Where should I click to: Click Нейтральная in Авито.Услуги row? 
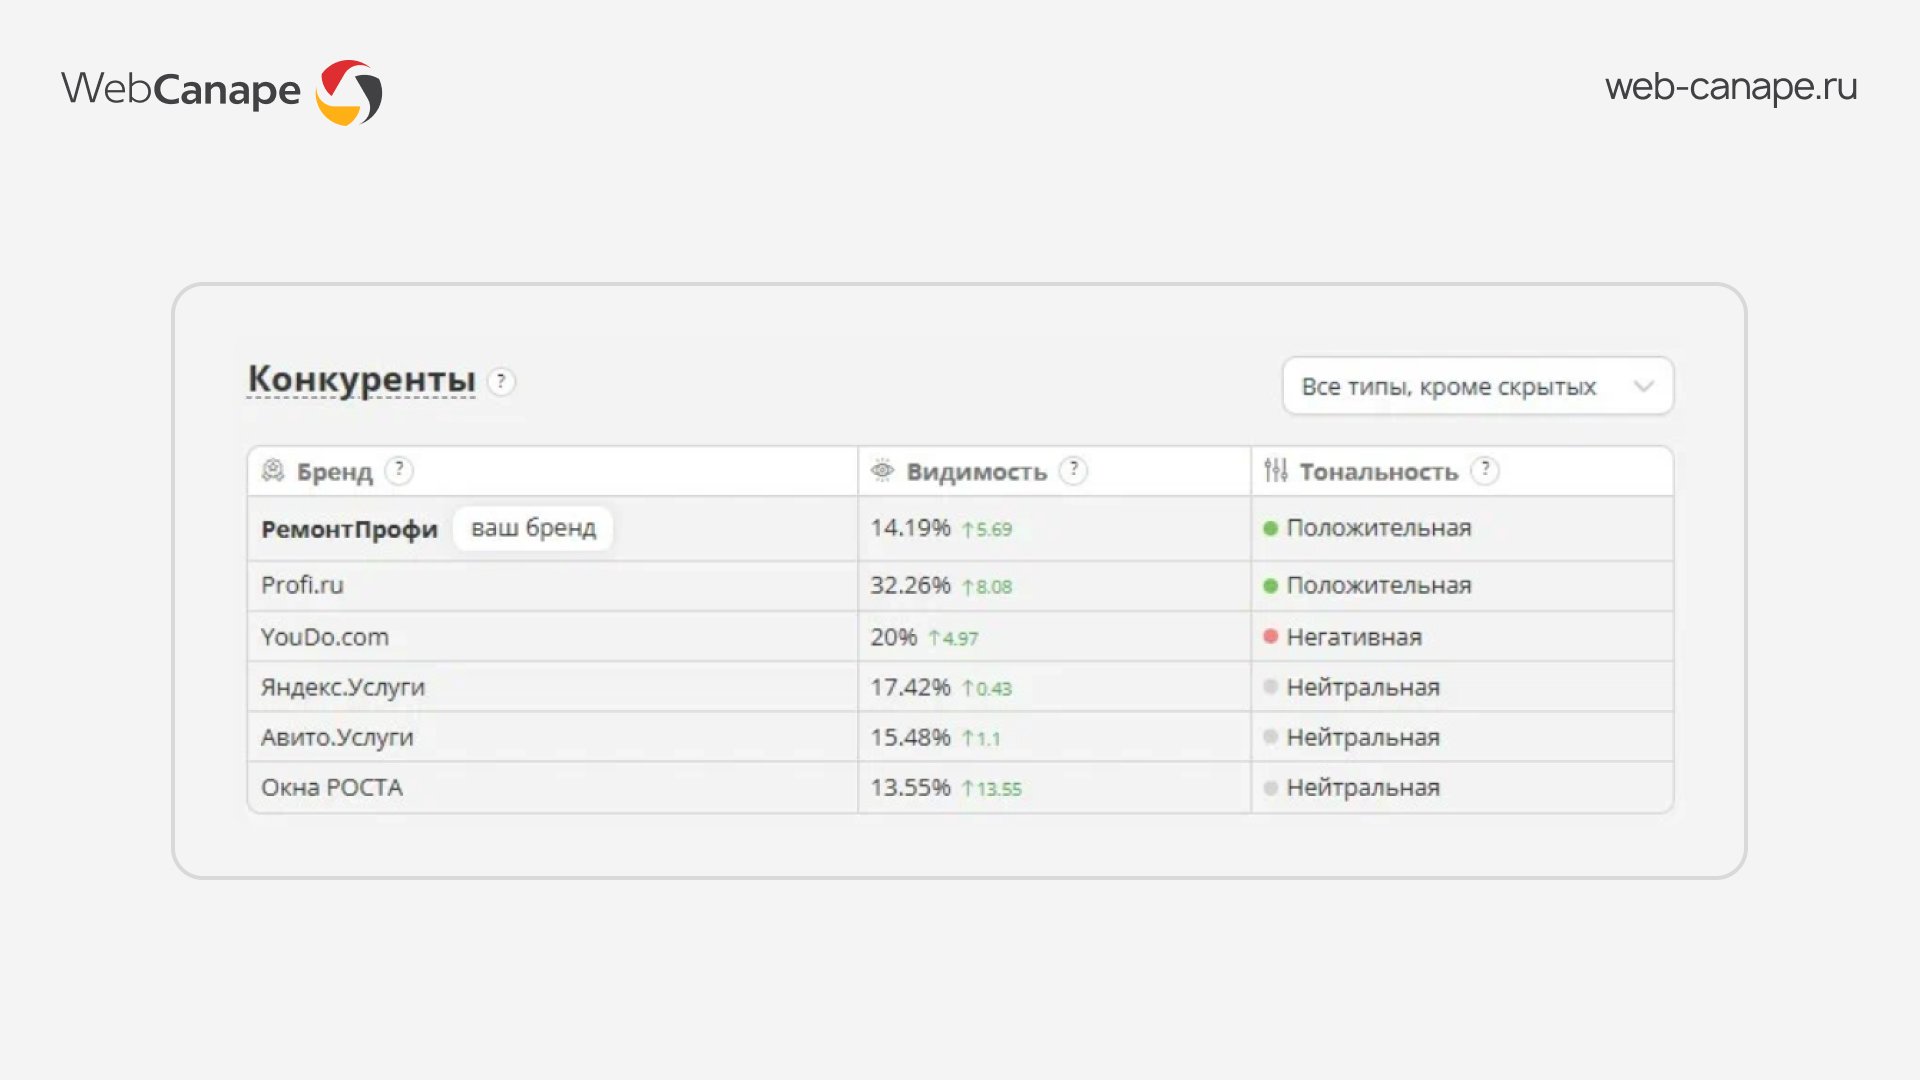[x=1363, y=738]
